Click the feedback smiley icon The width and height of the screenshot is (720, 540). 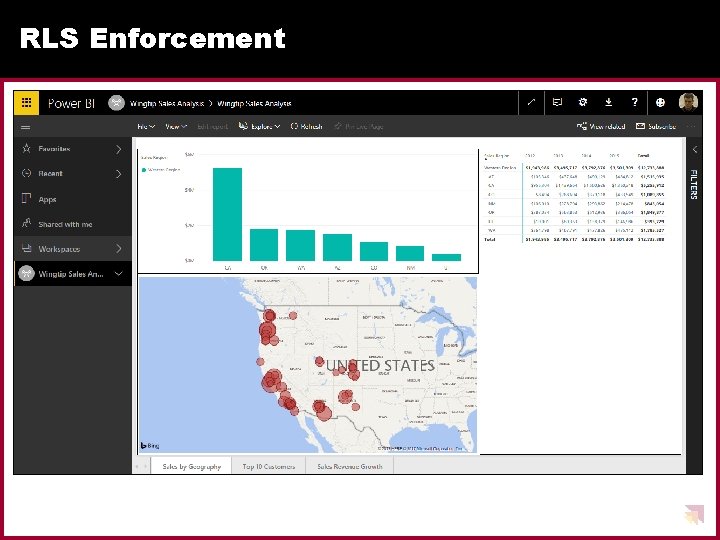(x=660, y=102)
